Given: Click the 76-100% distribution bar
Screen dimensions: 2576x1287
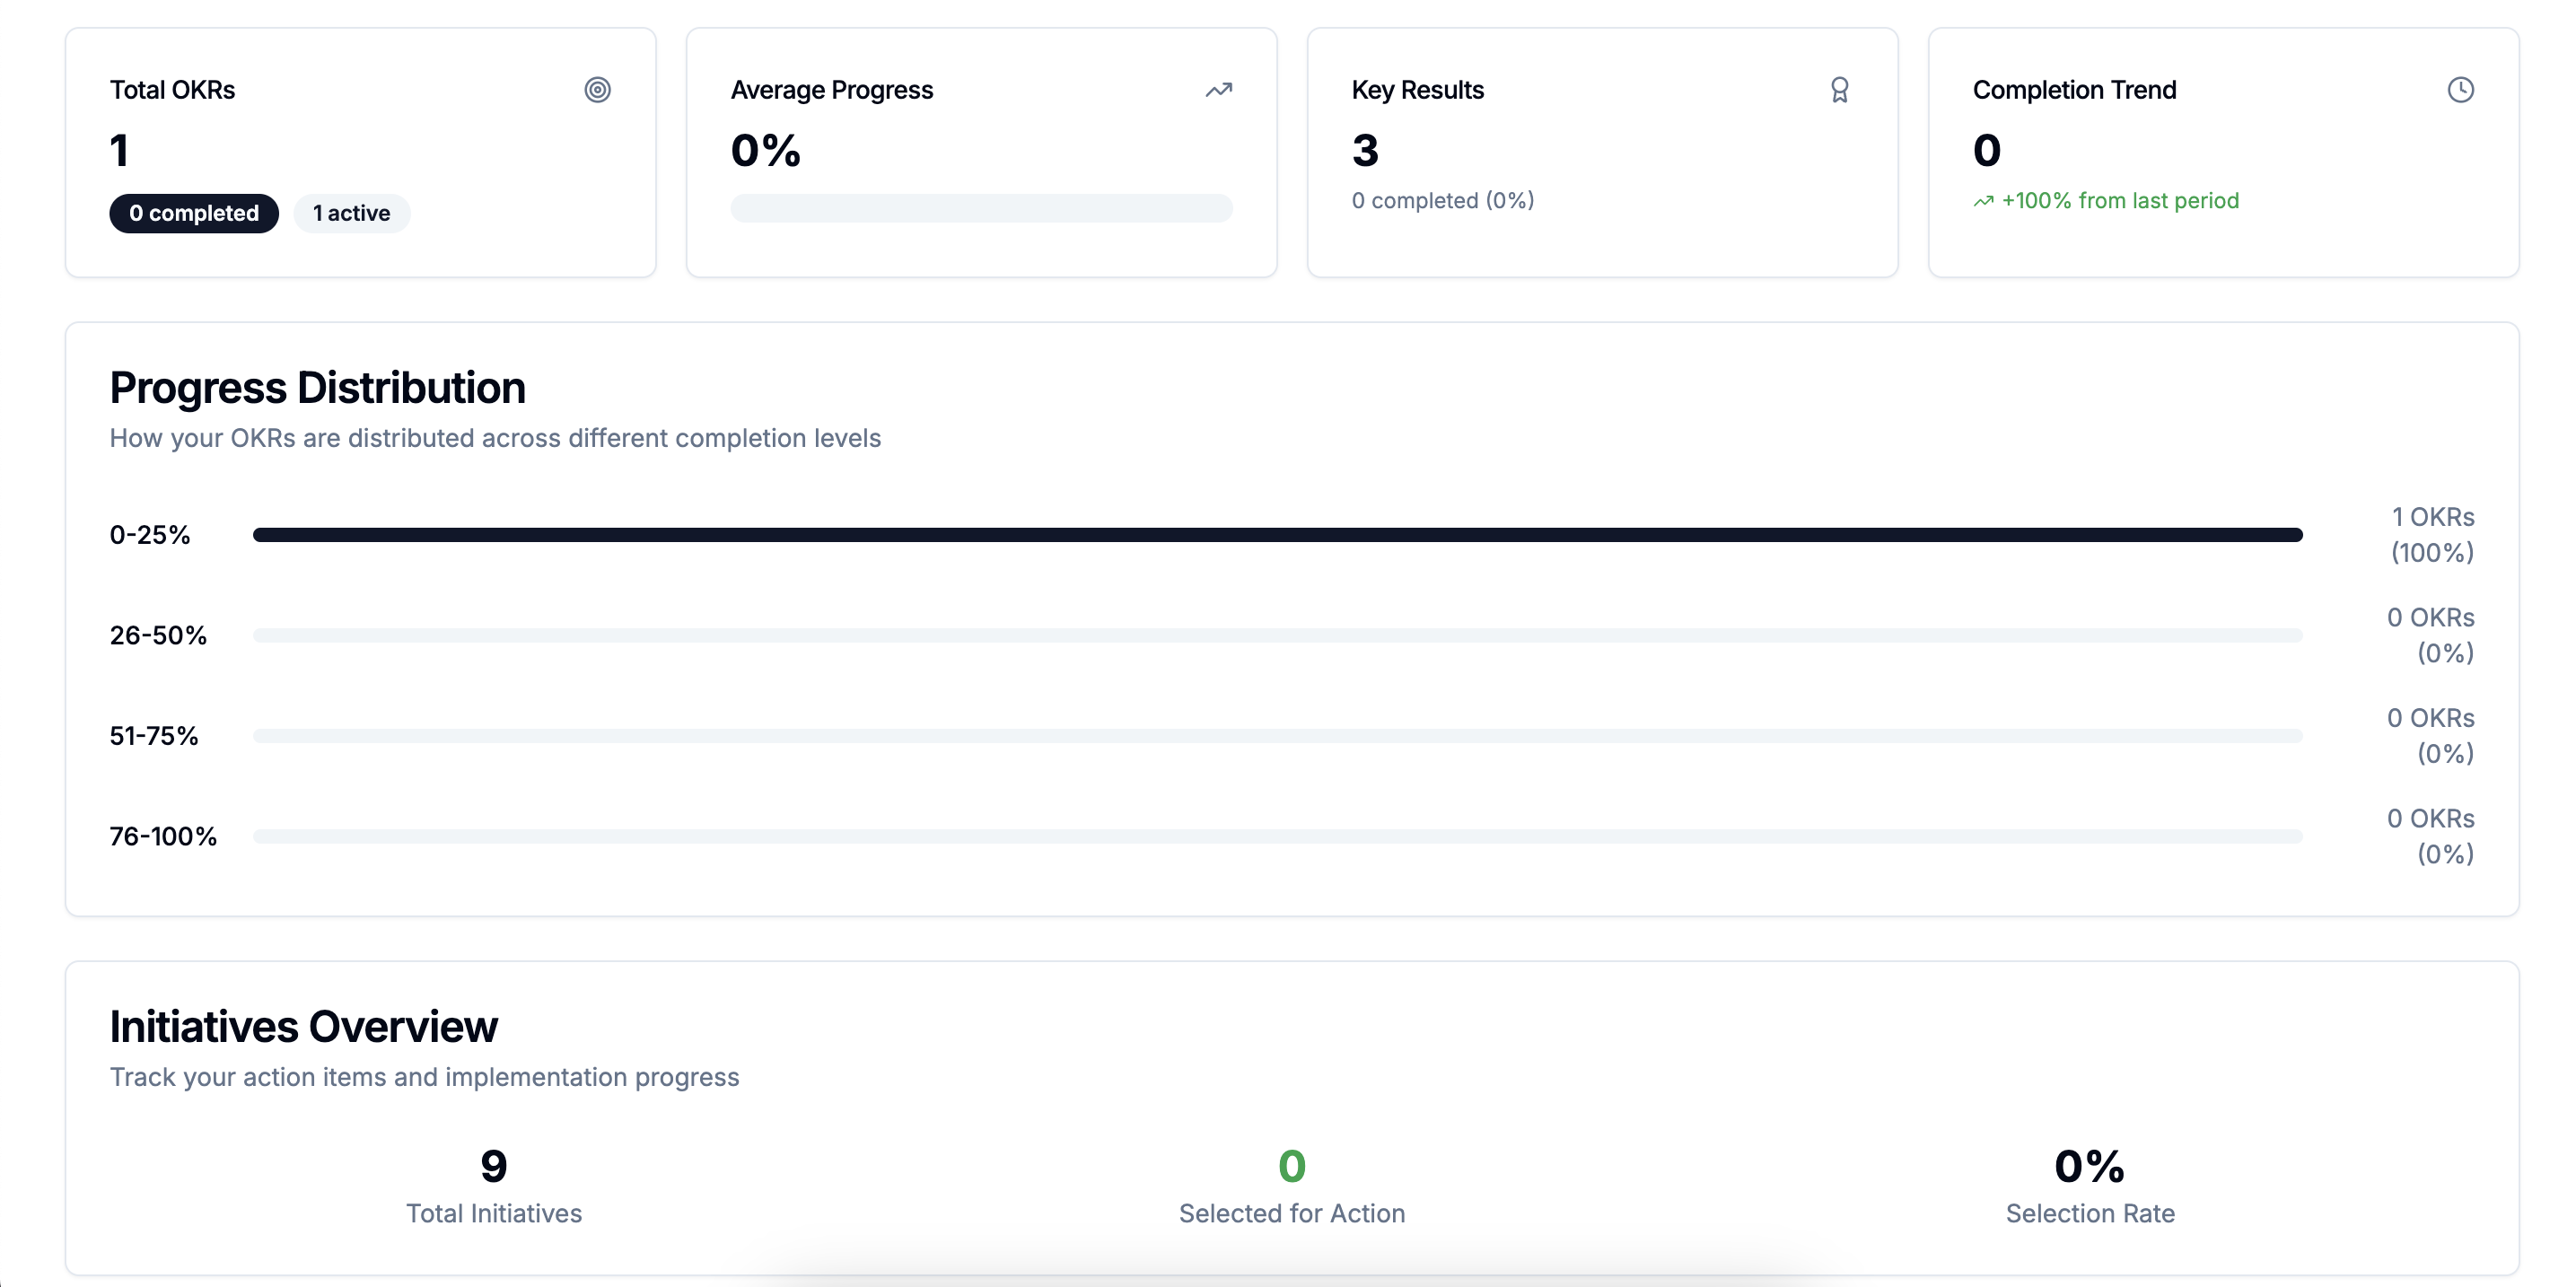Looking at the screenshot, I should [x=1277, y=836].
